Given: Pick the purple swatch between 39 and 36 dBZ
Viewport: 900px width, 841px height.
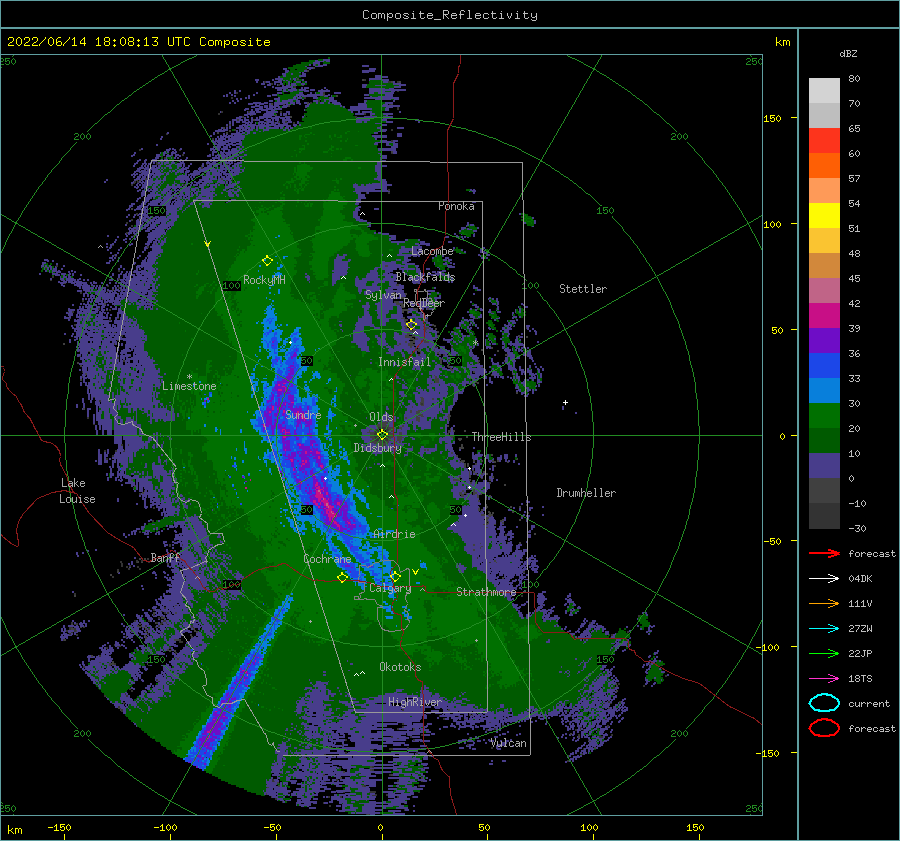Looking at the screenshot, I should (824, 341).
